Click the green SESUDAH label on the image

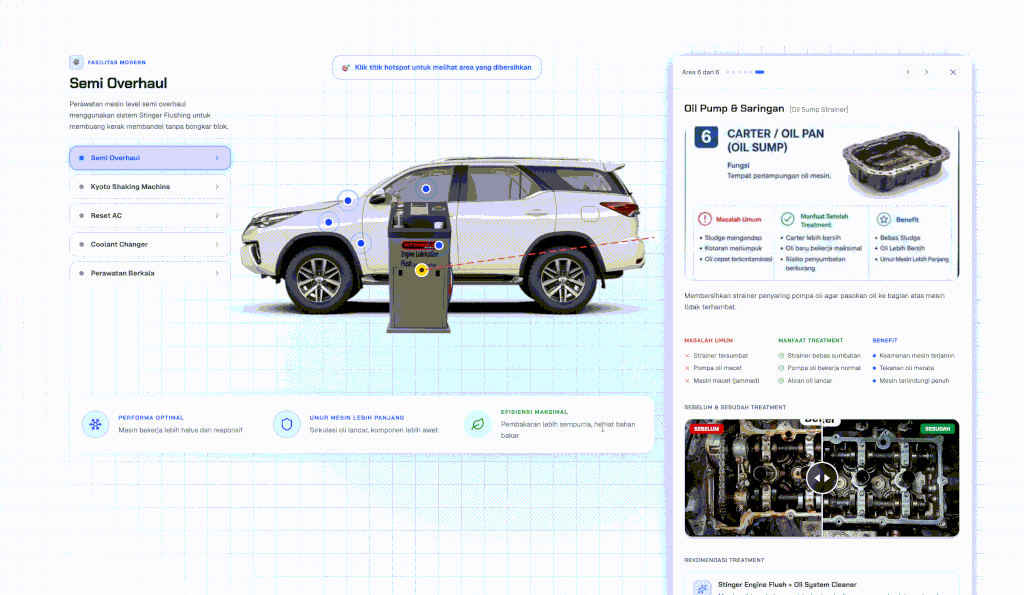click(x=937, y=429)
